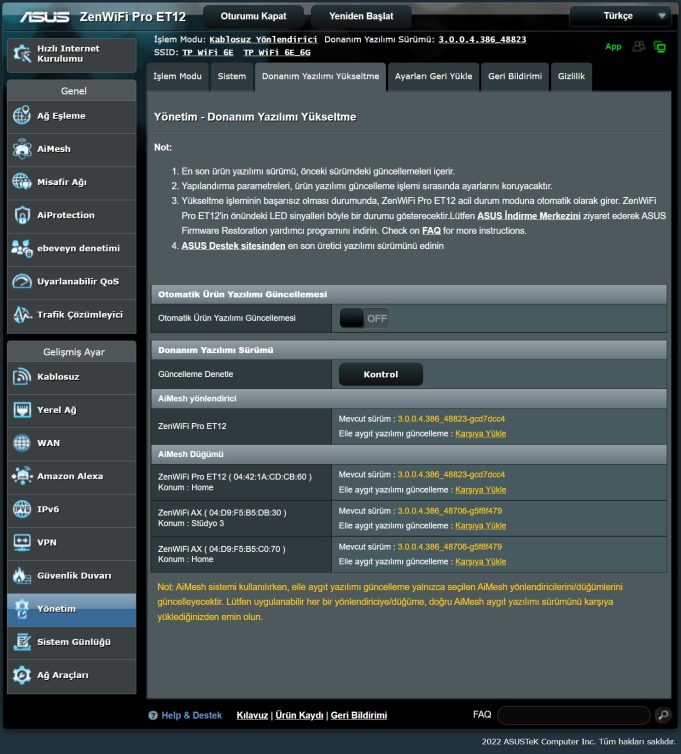The width and height of the screenshot is (681, 754).
Task: Click the VPN monitor icon
Action: 22,542
